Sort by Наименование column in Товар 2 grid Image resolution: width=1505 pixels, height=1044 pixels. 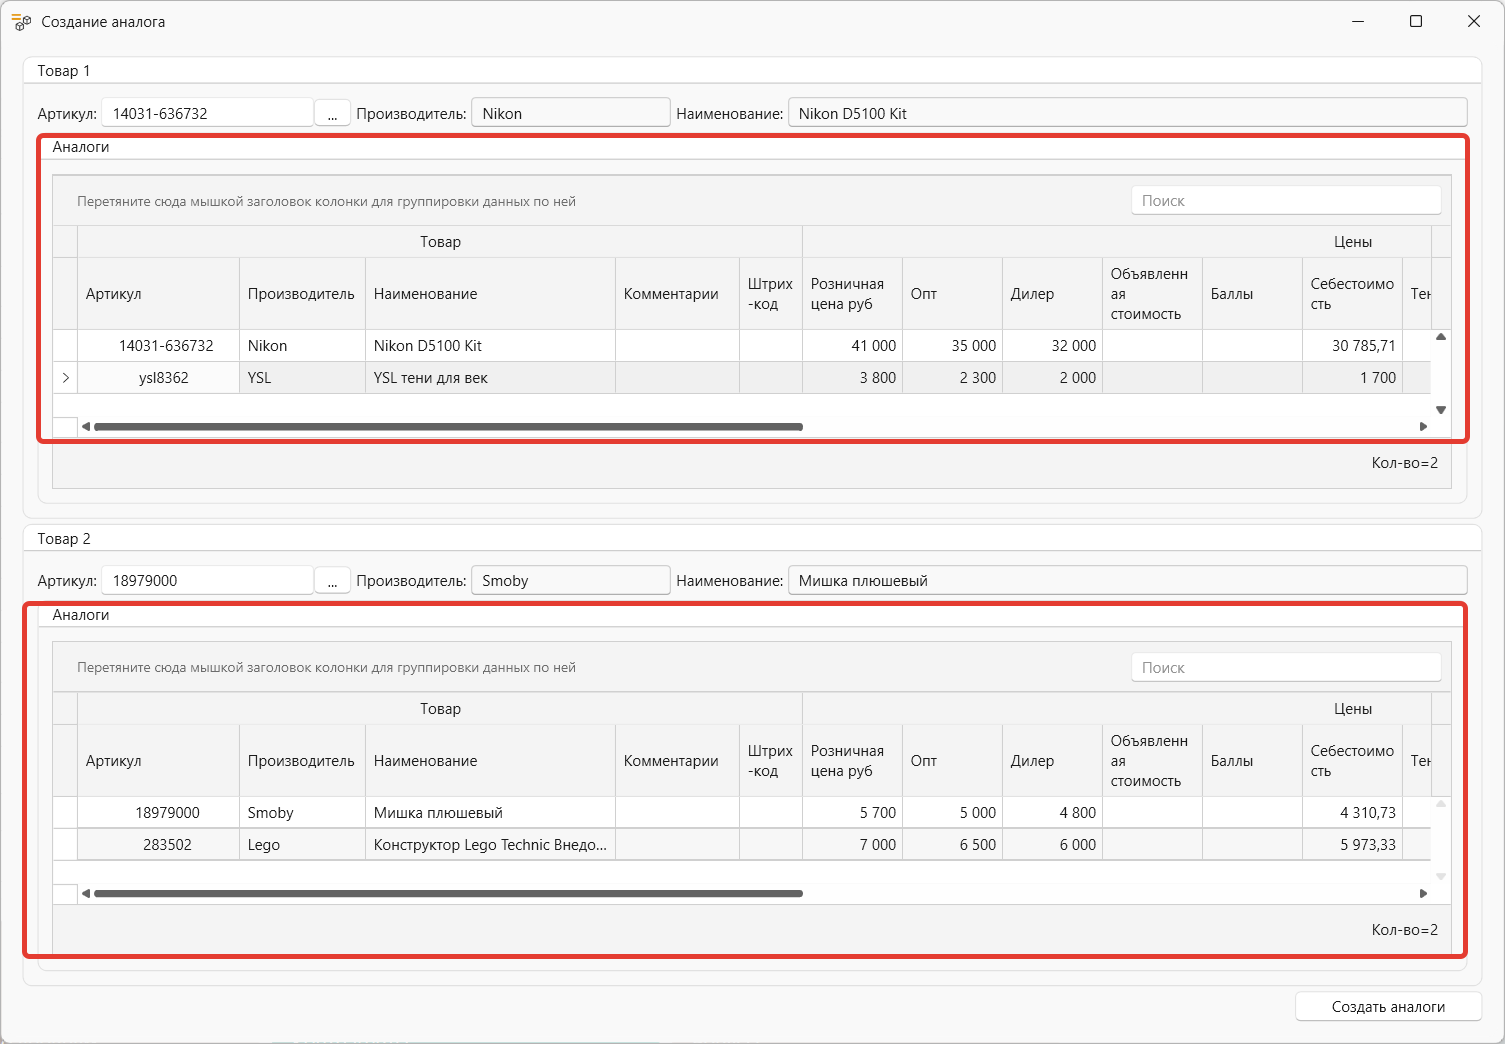[x=490, y=760]
